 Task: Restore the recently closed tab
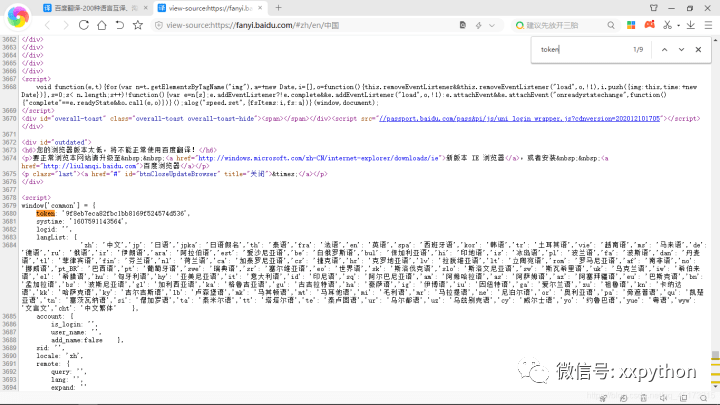tap(120, 25)
